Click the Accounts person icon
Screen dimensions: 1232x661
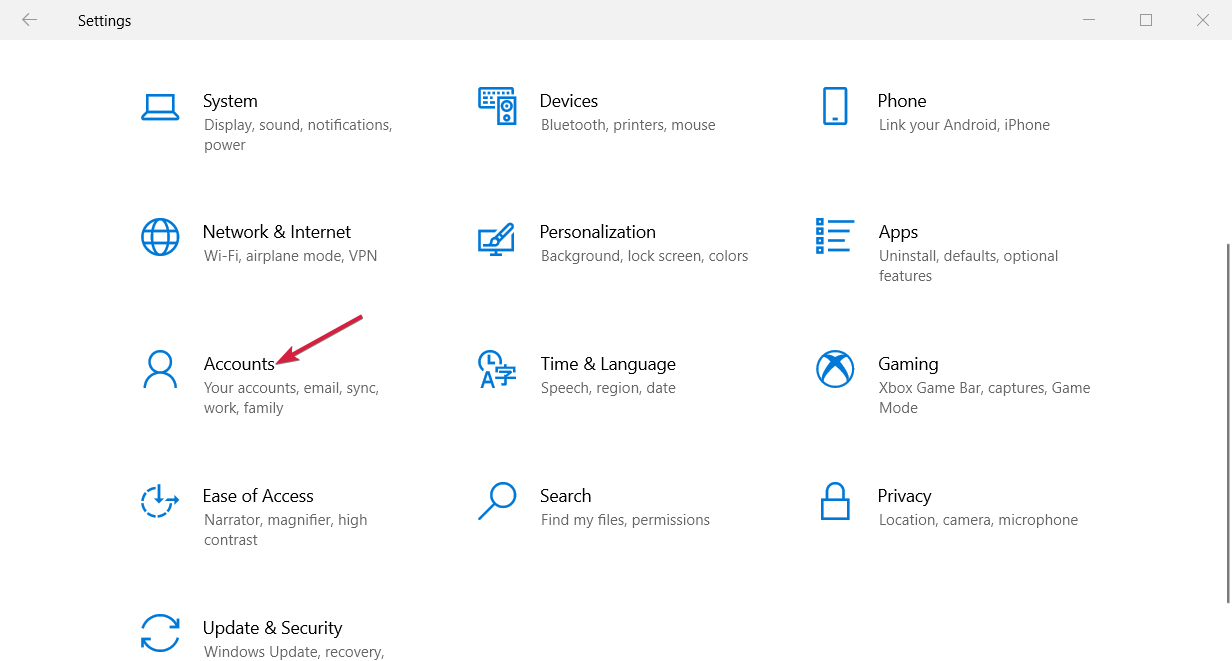pyautogui.click(x=160, y=369)
